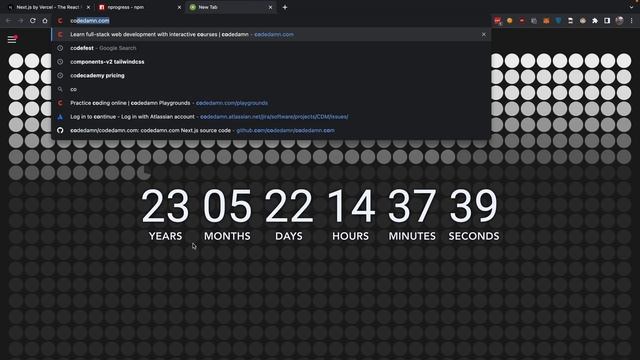This screenshot has height=360, width=640.
Task: Toggle the browser side panel icon
Action: (607, 20)
